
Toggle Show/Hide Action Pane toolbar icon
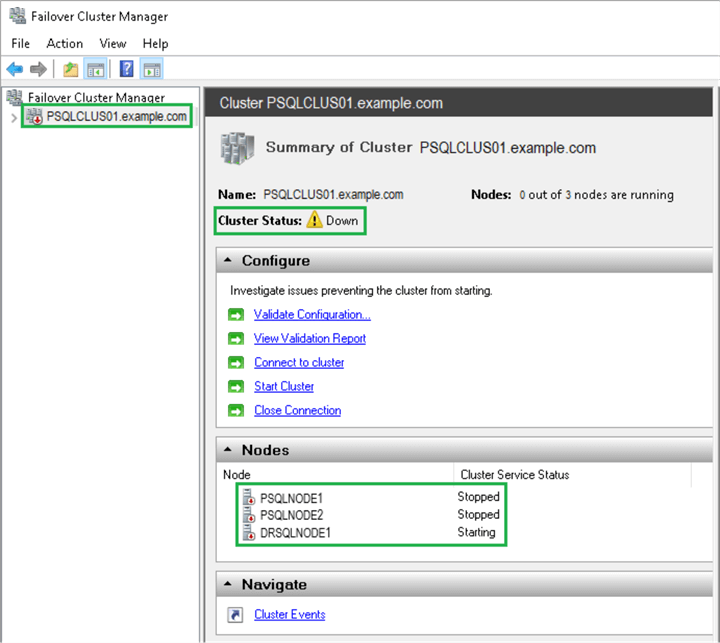point(152,69)
